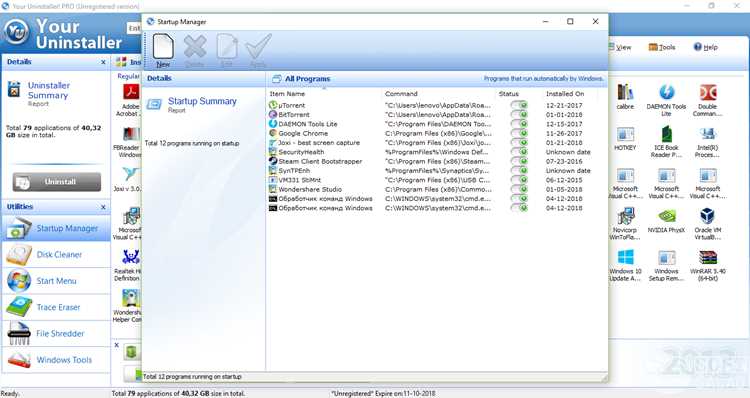Open Start Menu utility
This screenshot has width=750, height=398.
(x=56, y=281)
